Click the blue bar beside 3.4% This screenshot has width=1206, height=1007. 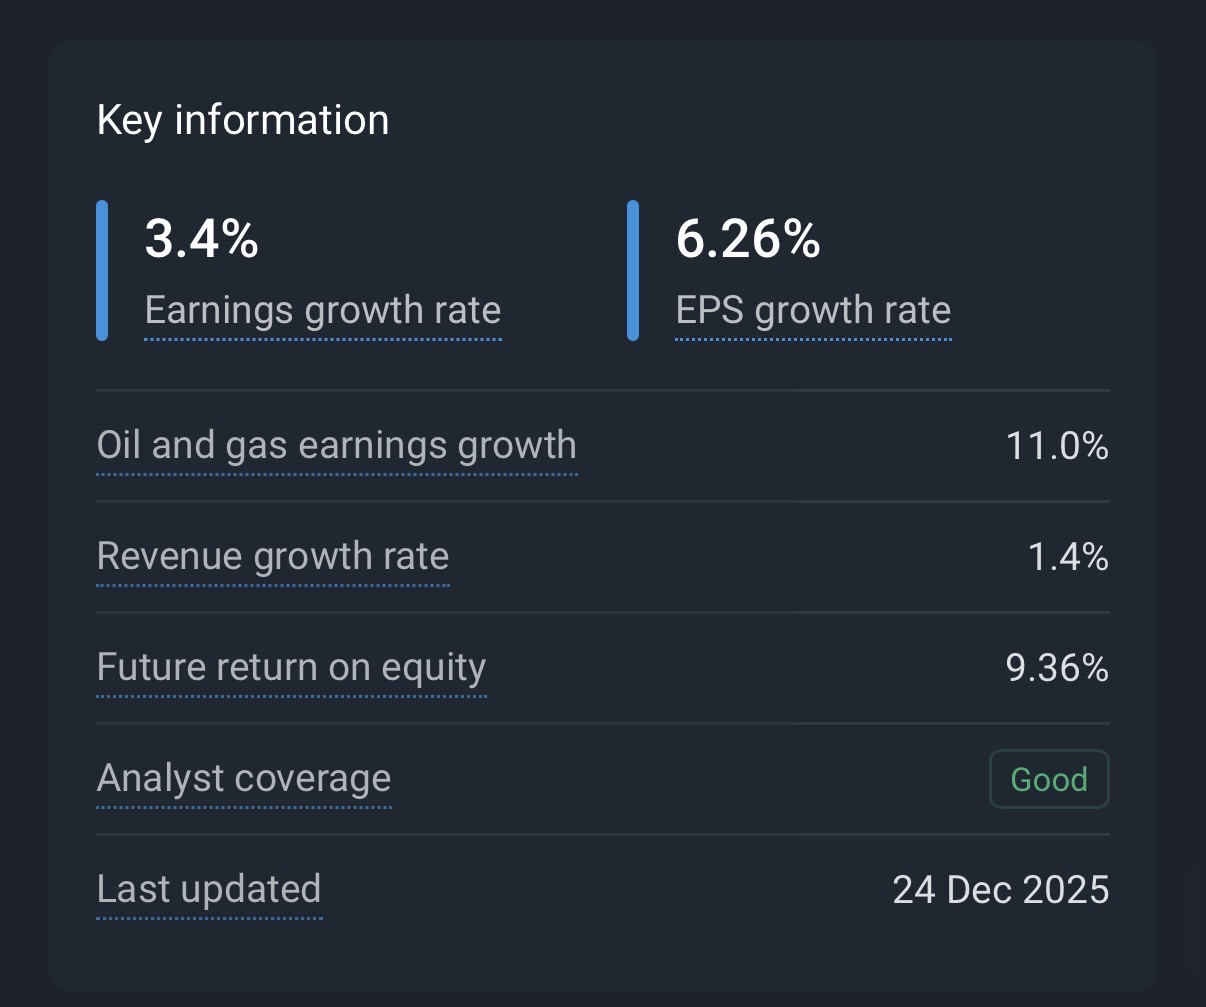point(102,271)
